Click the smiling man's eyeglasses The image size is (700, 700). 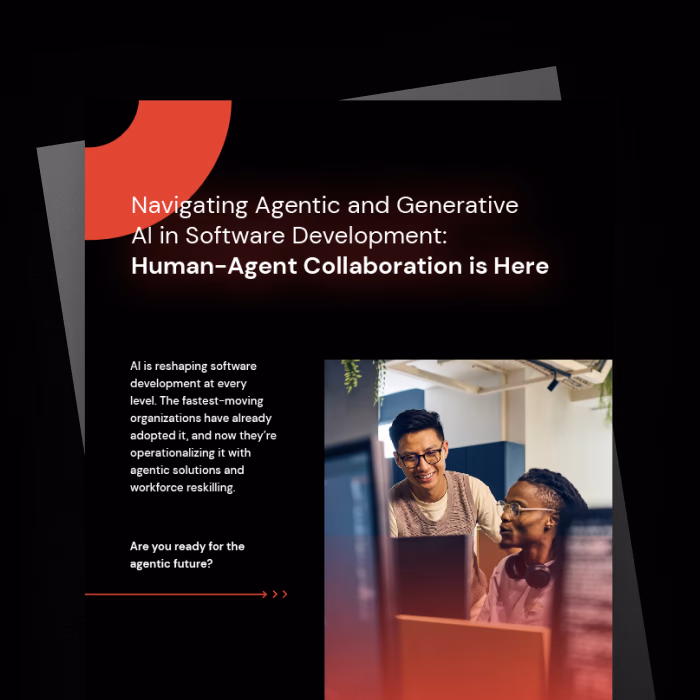coord(419,459)
